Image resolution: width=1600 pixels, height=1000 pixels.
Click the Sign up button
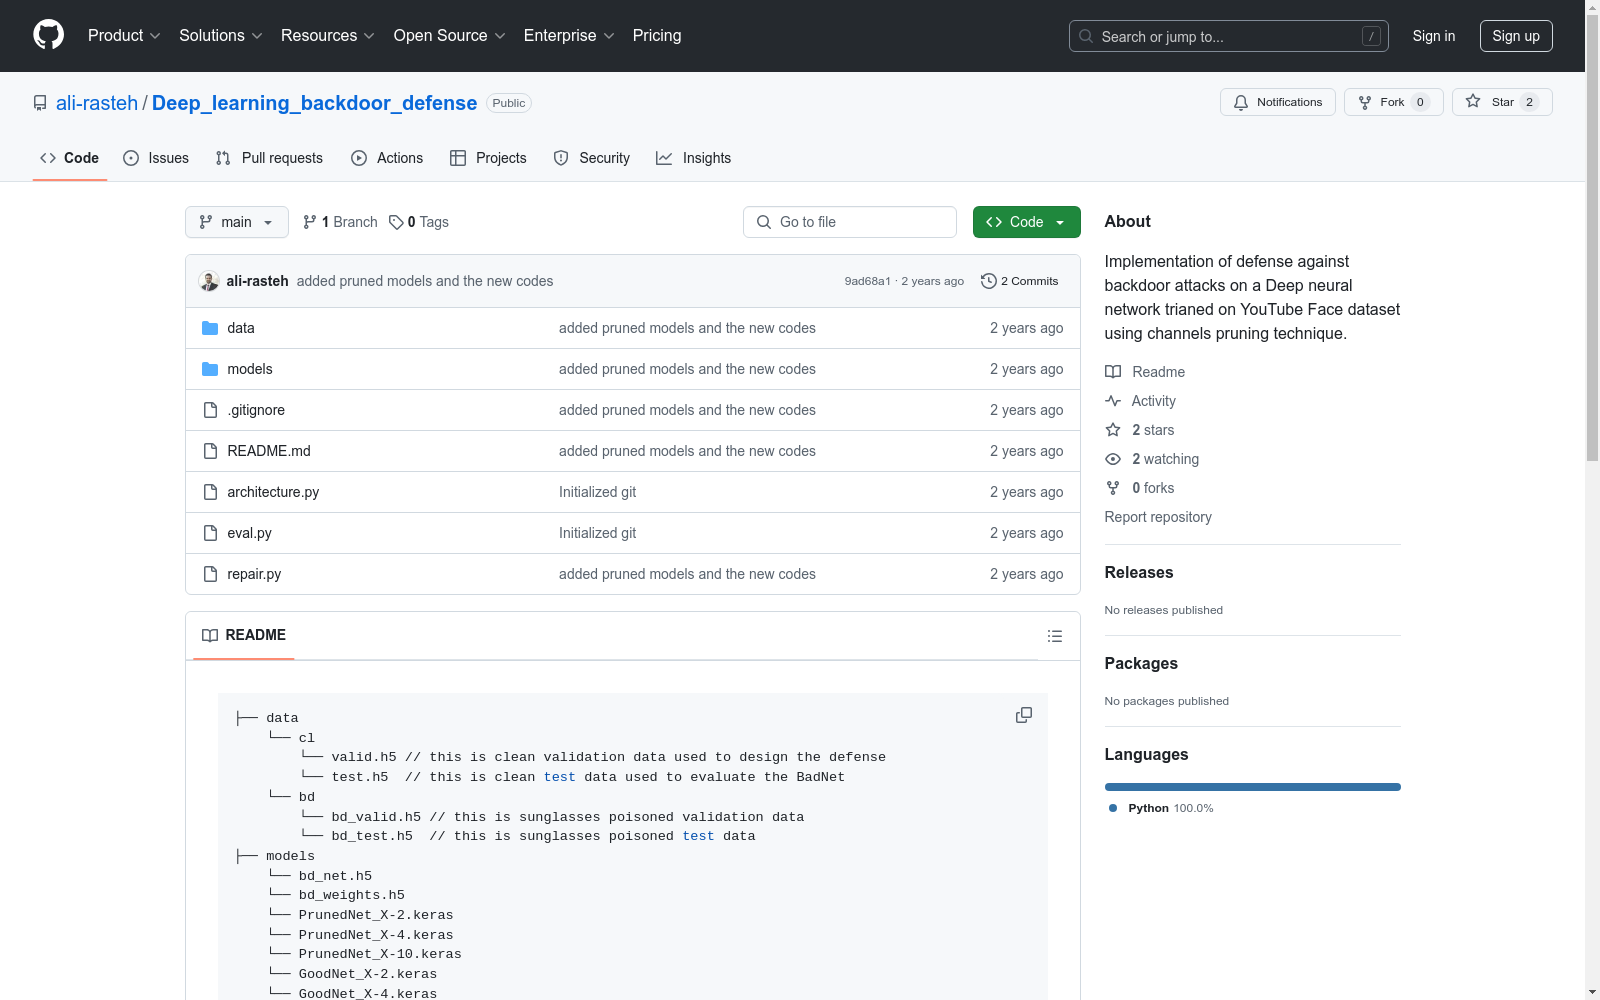pyautogui.click(x=1516, y=36)
